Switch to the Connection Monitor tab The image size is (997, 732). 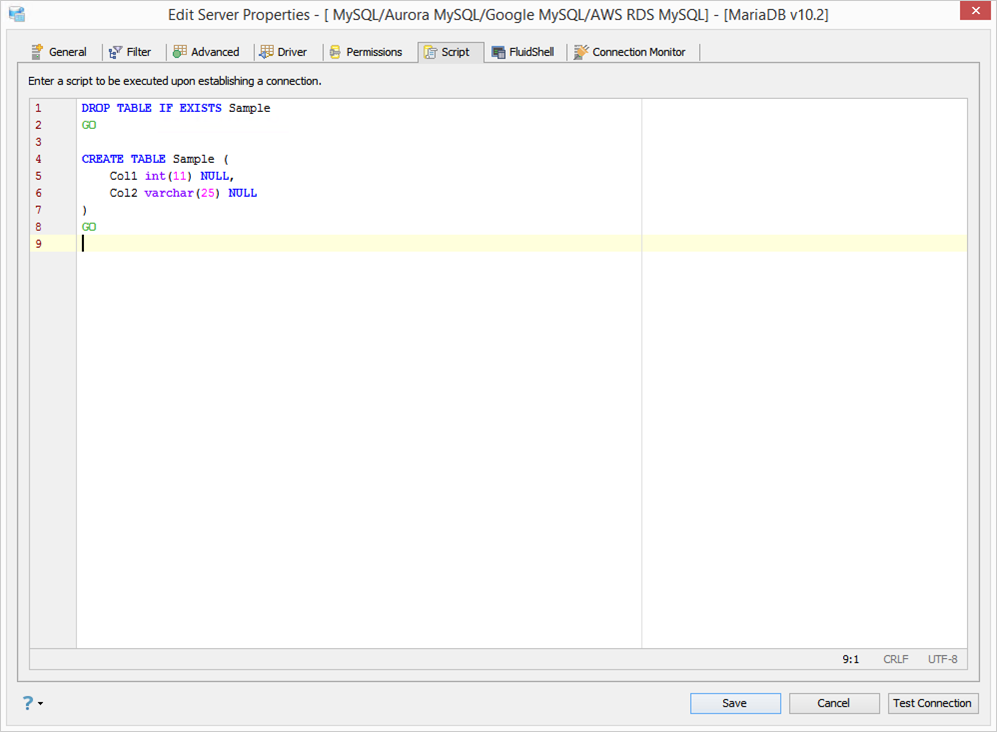[630, 52]
